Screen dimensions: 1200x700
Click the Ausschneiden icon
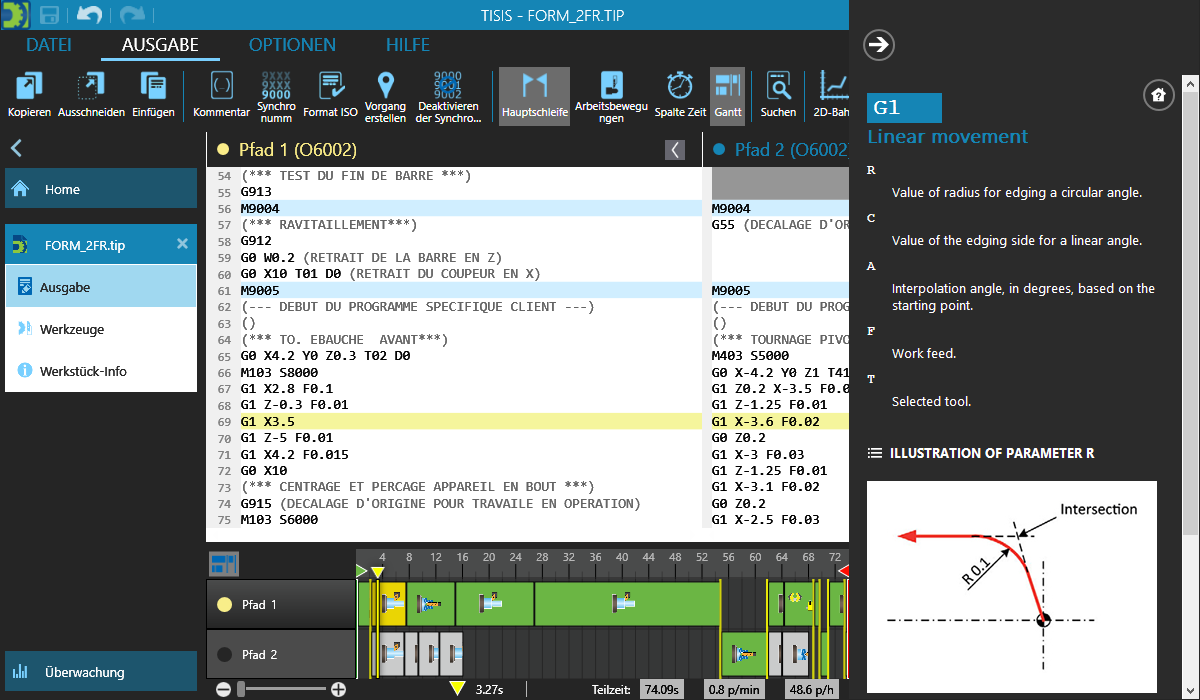pos(91,87)
